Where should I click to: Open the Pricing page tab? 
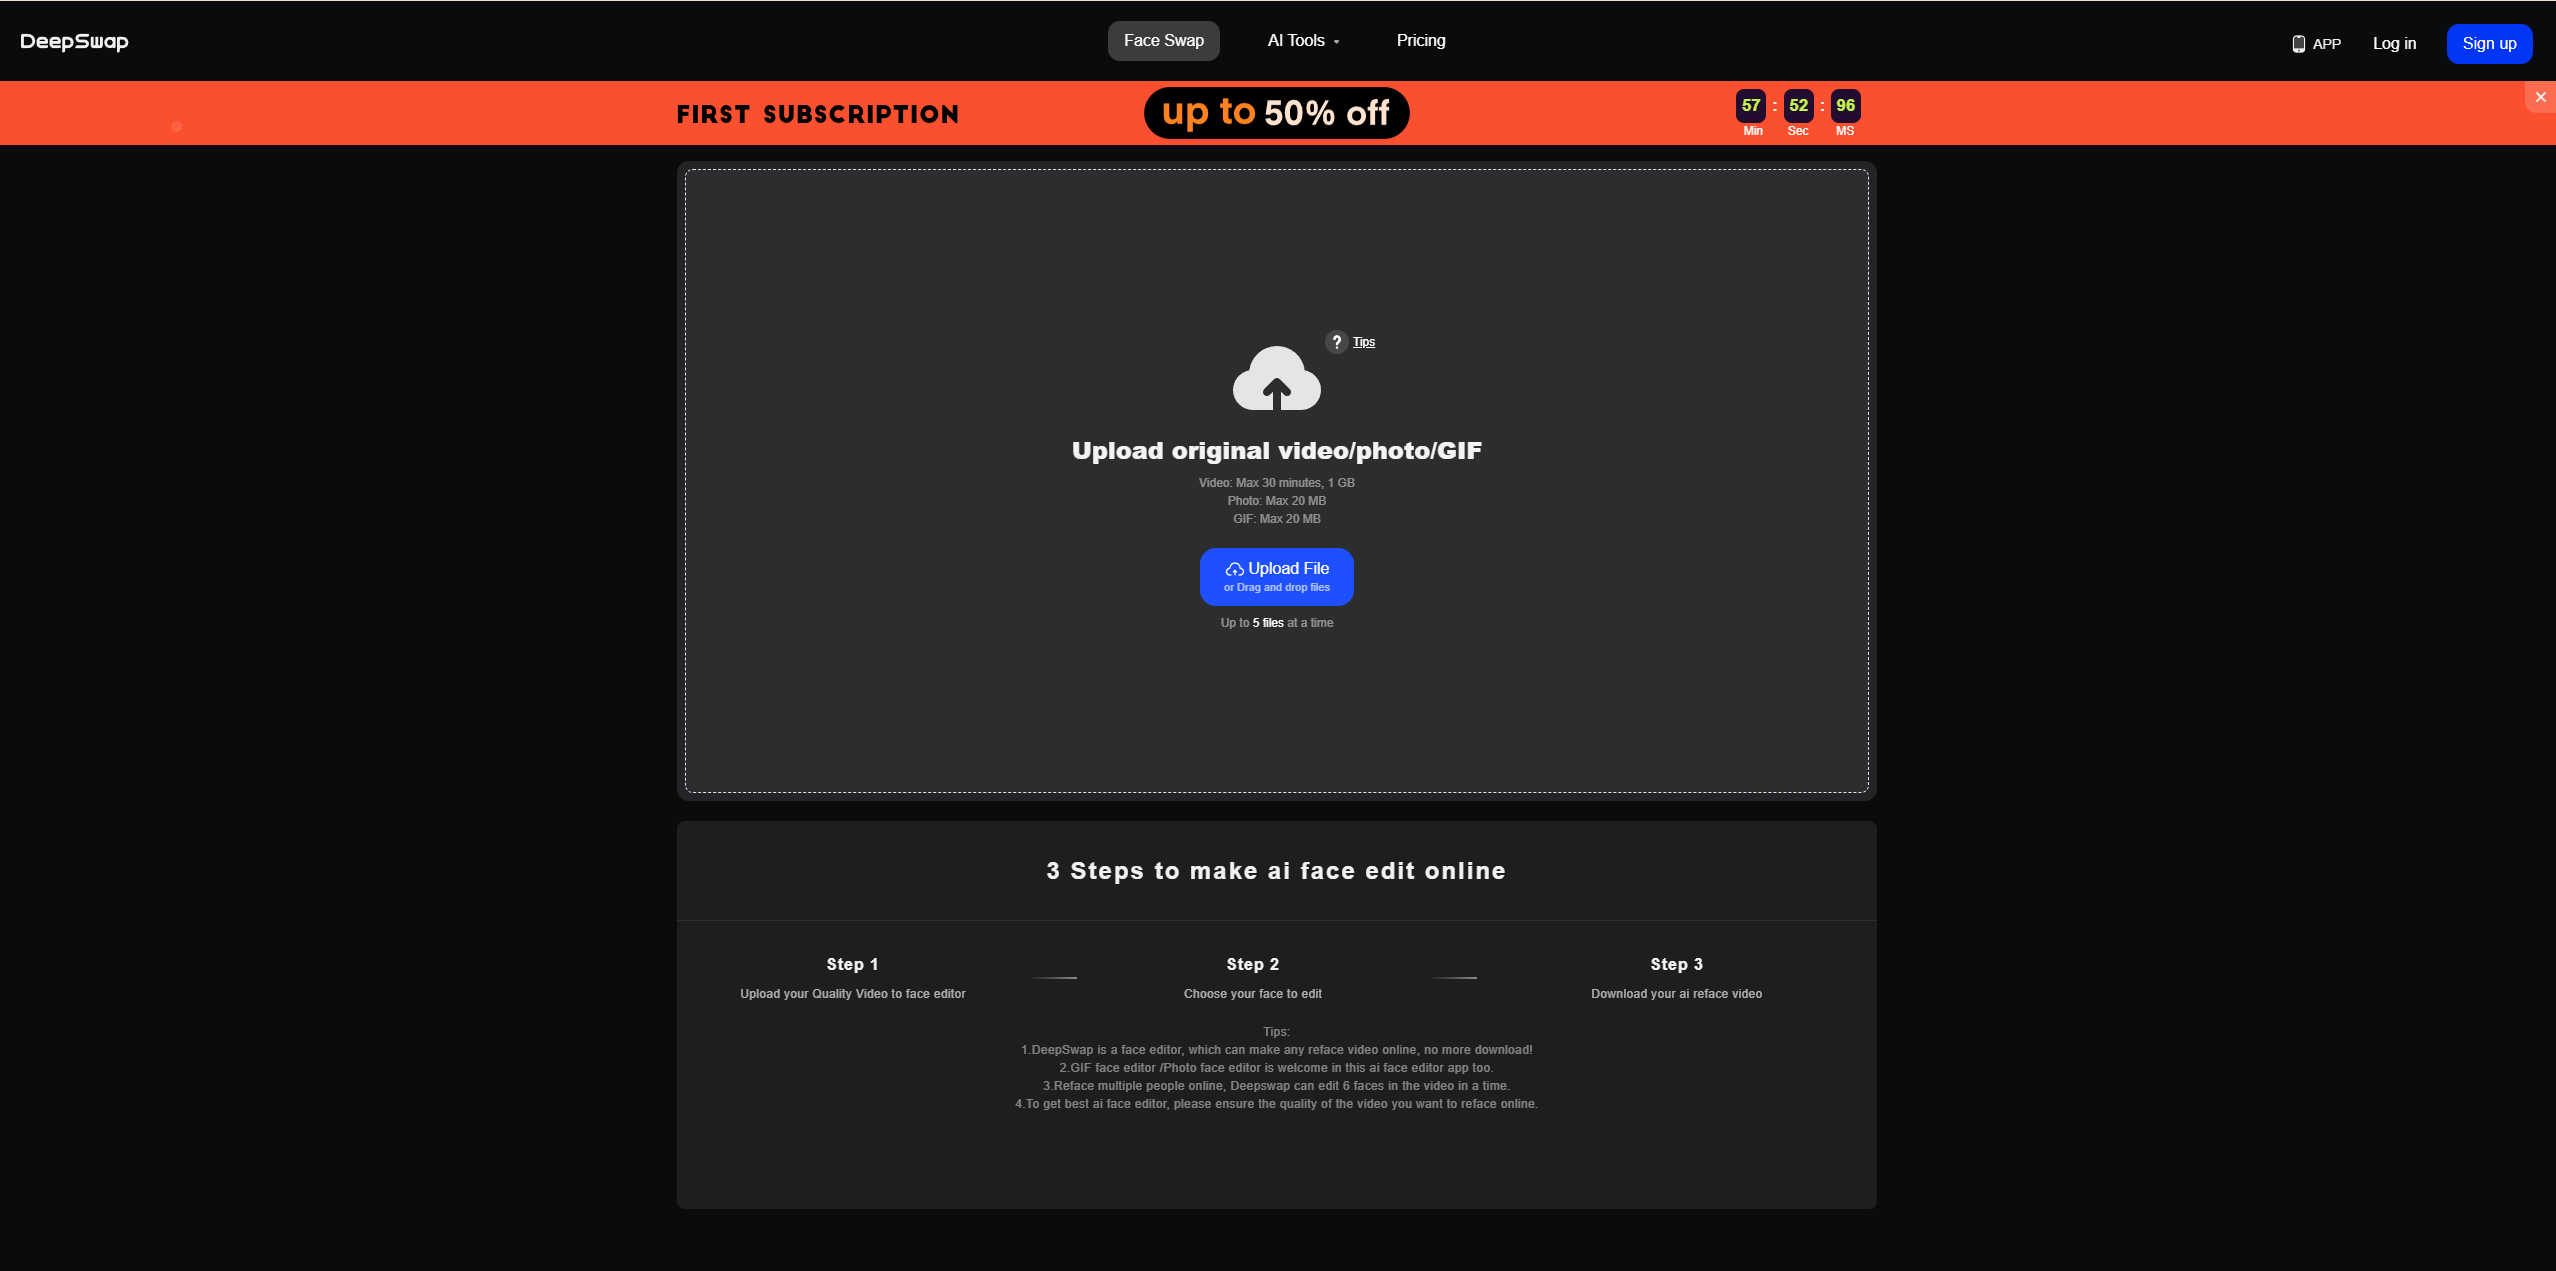[1420, 39]
